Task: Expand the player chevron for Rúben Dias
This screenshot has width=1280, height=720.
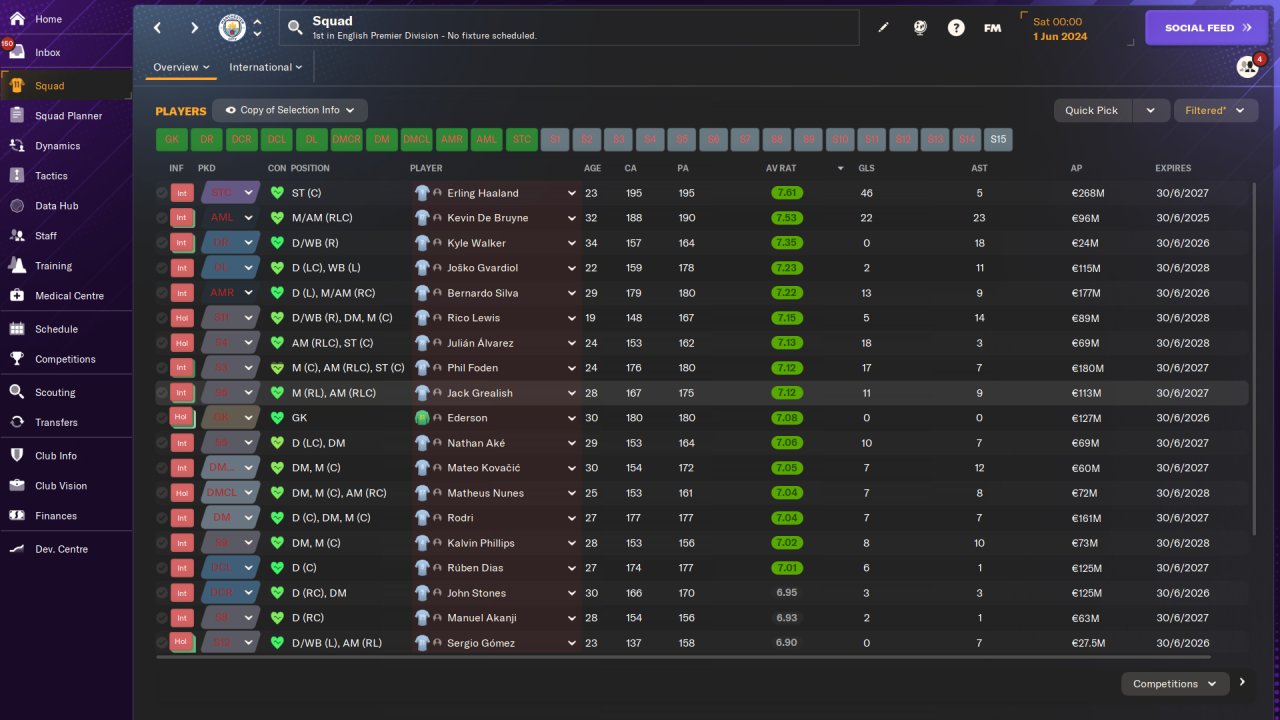Action: pos(572,568)
